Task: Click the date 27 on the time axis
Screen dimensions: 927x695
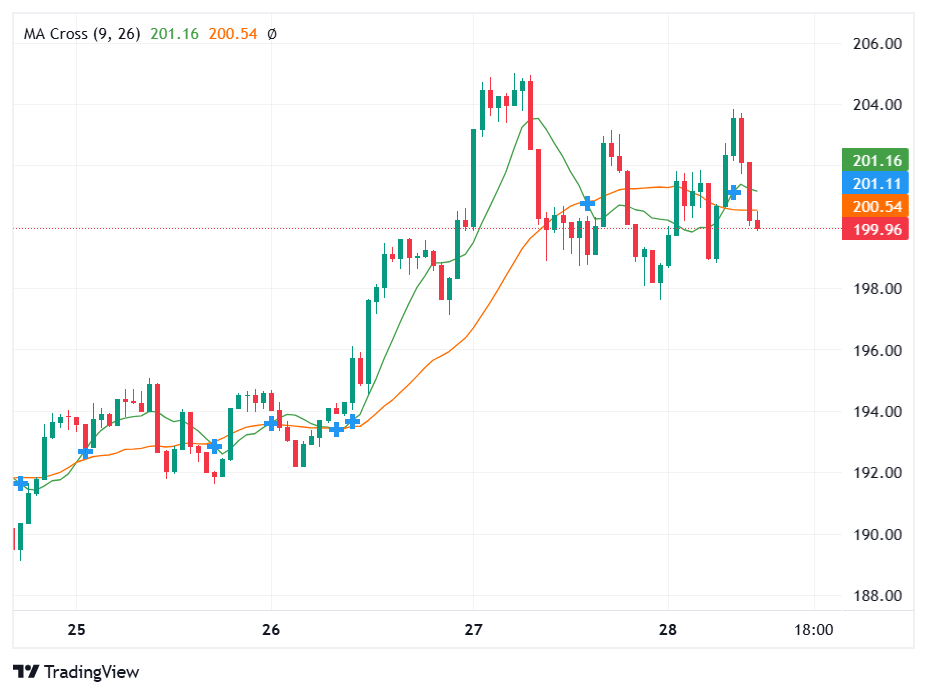Action: pos(474,630)
